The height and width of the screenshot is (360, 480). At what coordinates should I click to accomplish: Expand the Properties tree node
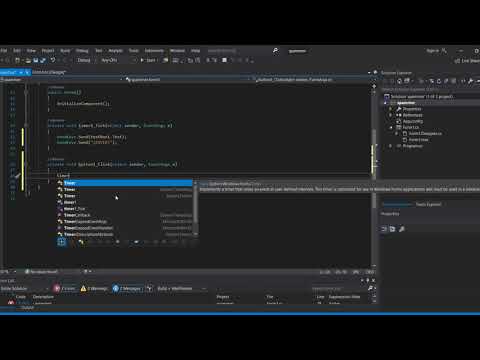click(x=391, y=109)
